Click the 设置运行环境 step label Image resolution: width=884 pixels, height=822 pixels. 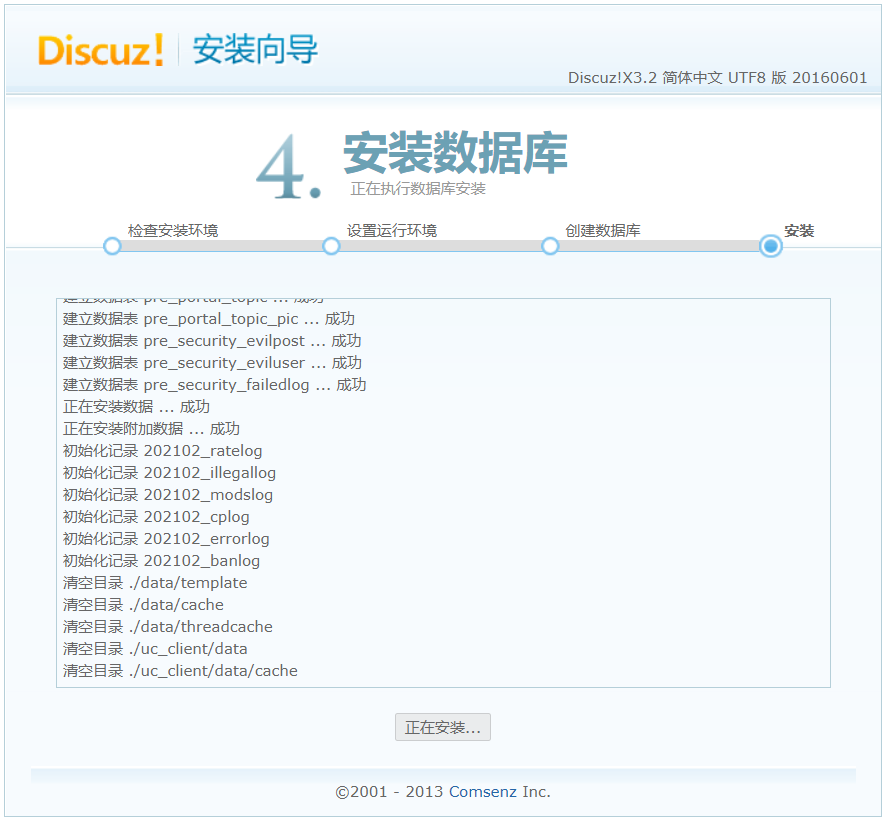point(392,231)
